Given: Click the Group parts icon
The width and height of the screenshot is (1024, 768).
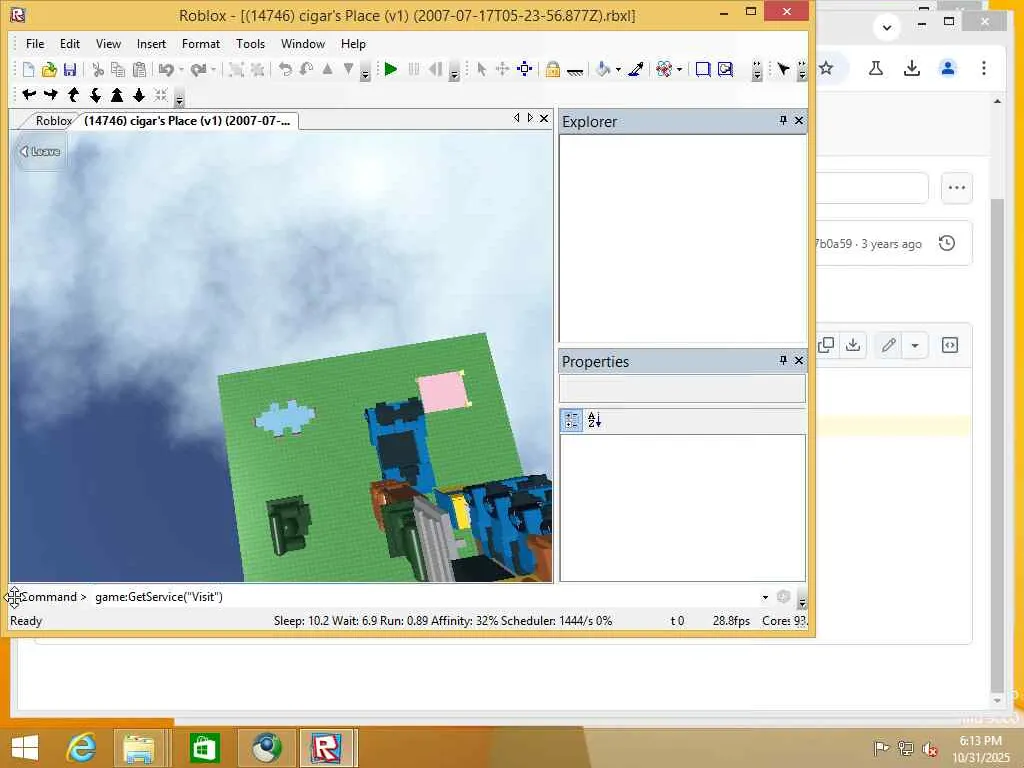Looking at the screenshot, I should (236, 69).
